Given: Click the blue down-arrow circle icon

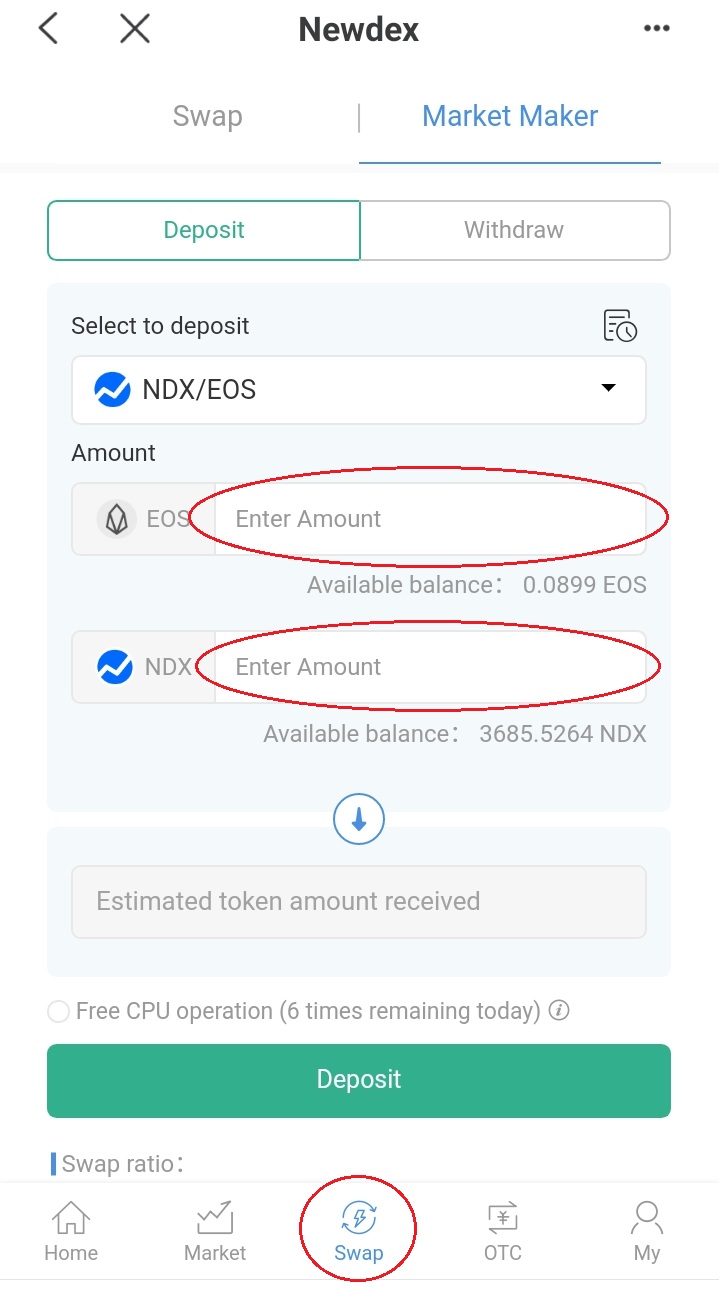Looking at the screenshot, I should (359, 820).
